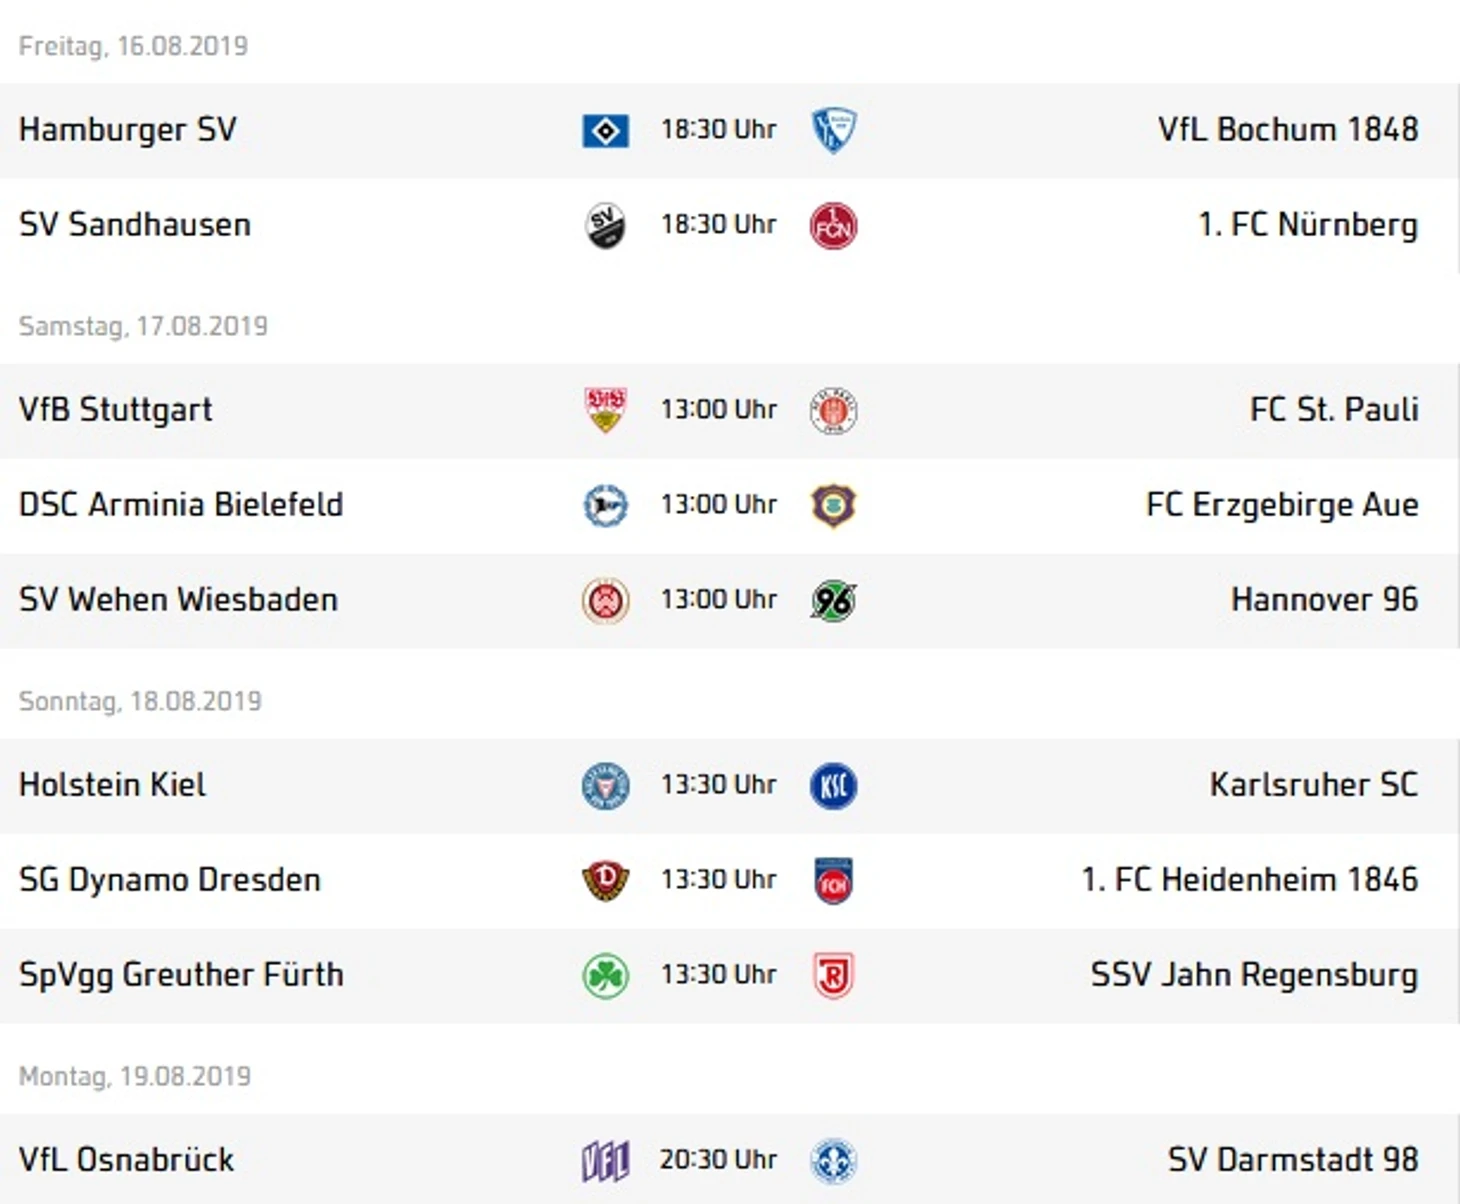
Task: Select DSC Arminia Bielefeld team name
Action: coord(181,505)
